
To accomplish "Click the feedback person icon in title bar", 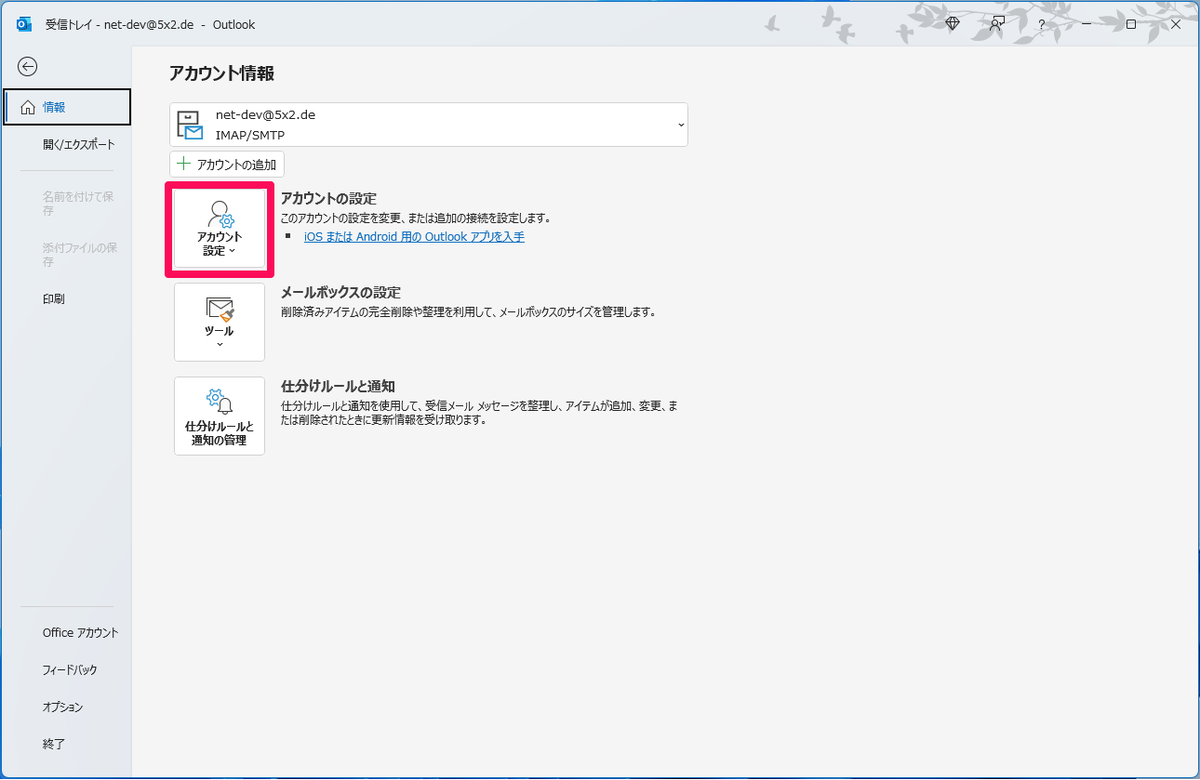I will tap(996, 23).
